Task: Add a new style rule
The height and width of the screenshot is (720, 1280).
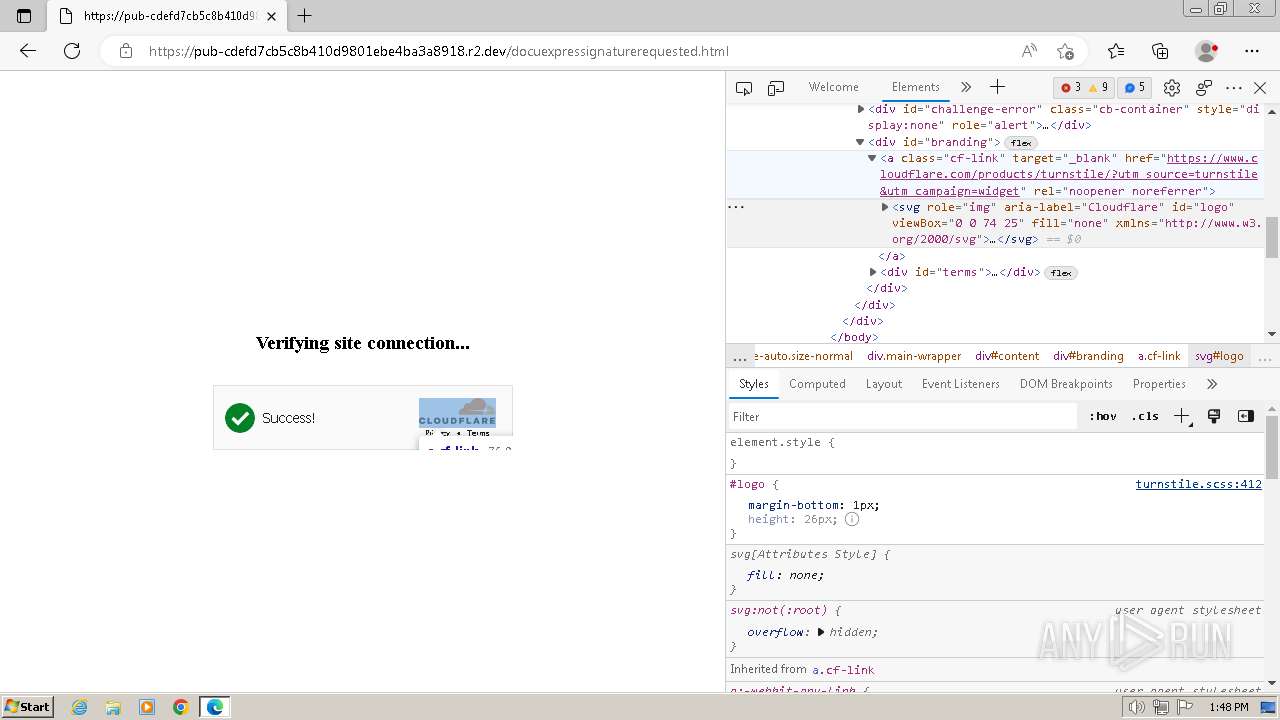Action: point(1182,416)
